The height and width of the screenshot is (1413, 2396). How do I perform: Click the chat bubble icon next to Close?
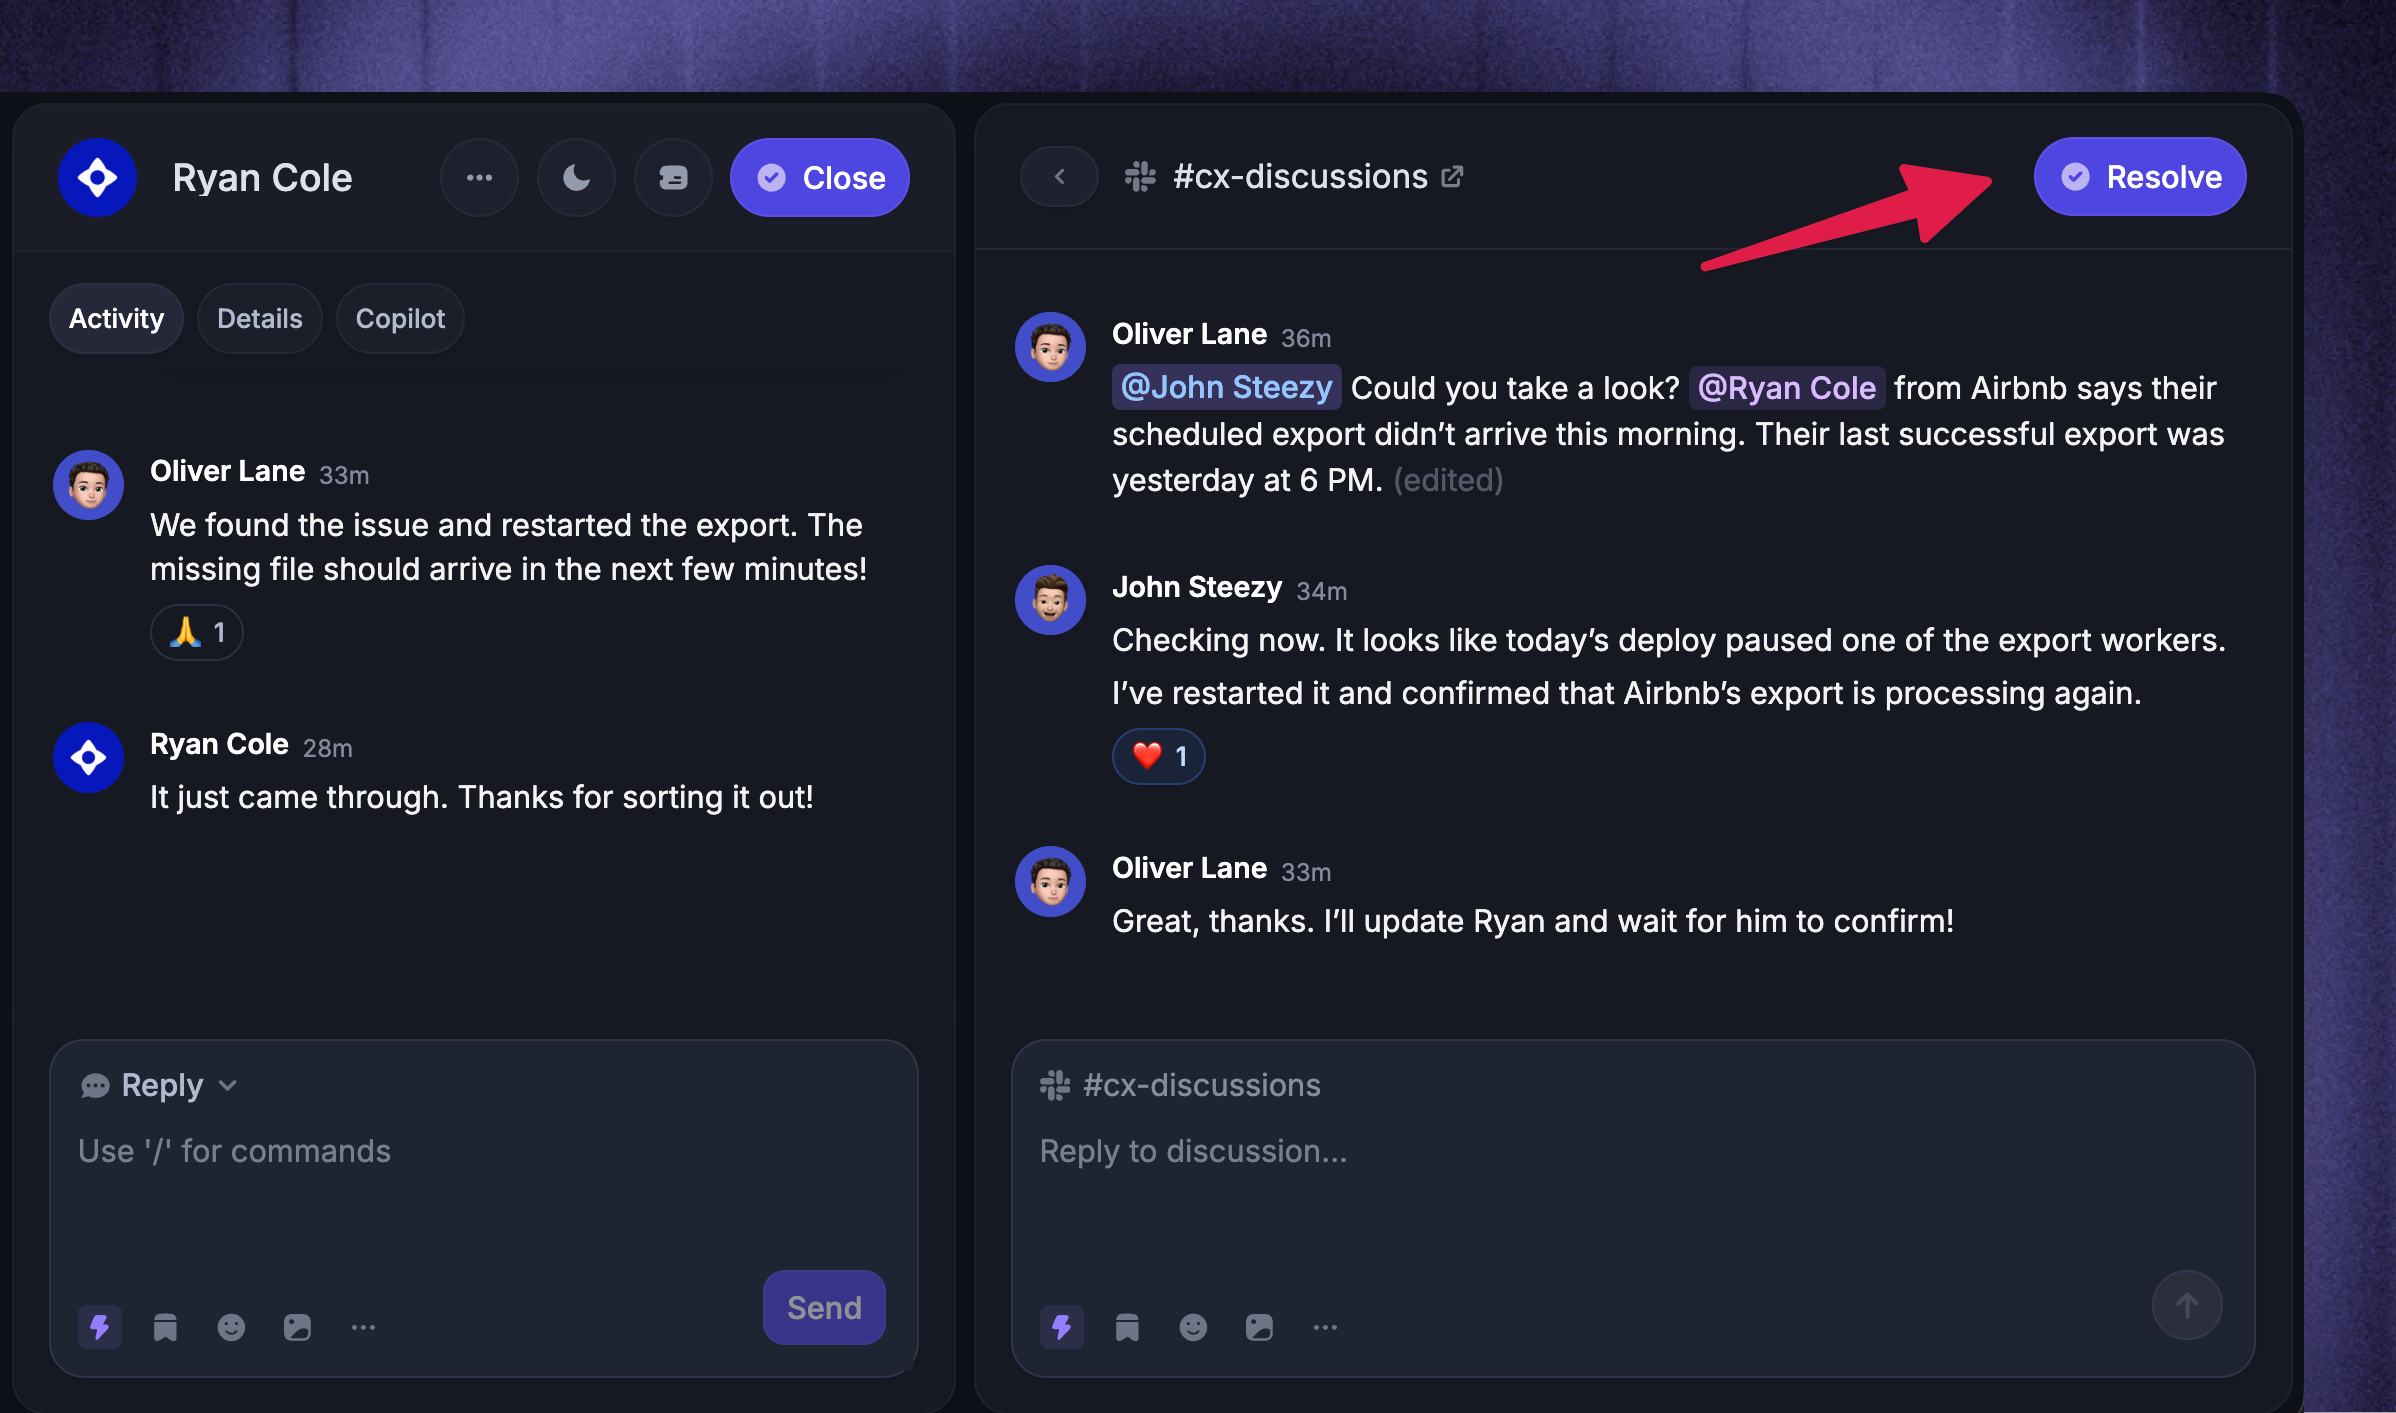pyautogui.click(x=673, y=178)
